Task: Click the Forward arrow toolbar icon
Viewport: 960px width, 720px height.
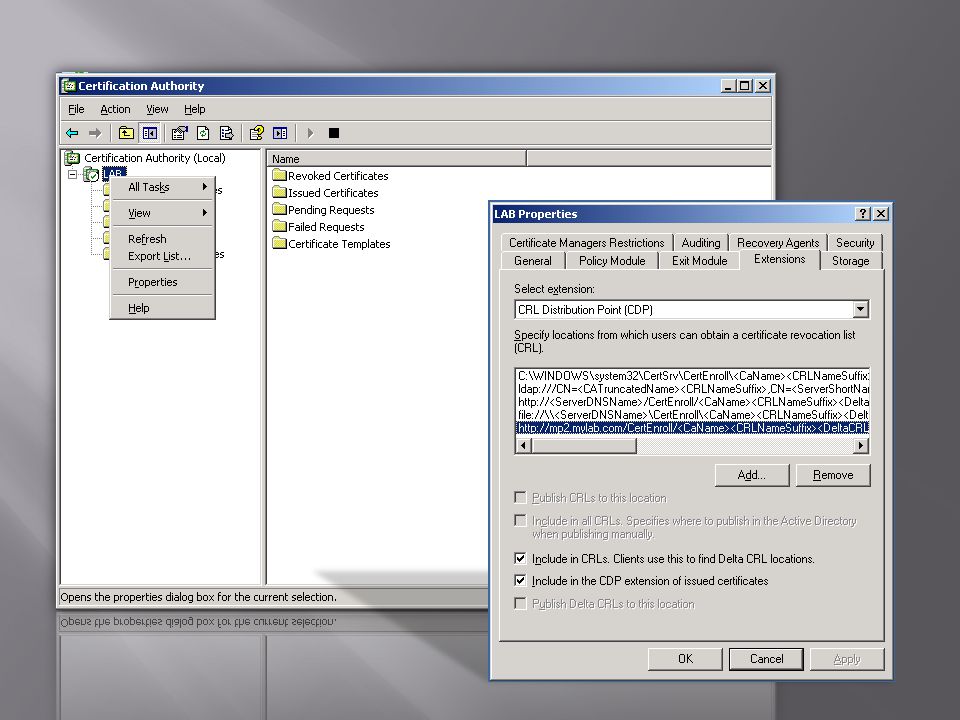Action: tap(95, 133)
